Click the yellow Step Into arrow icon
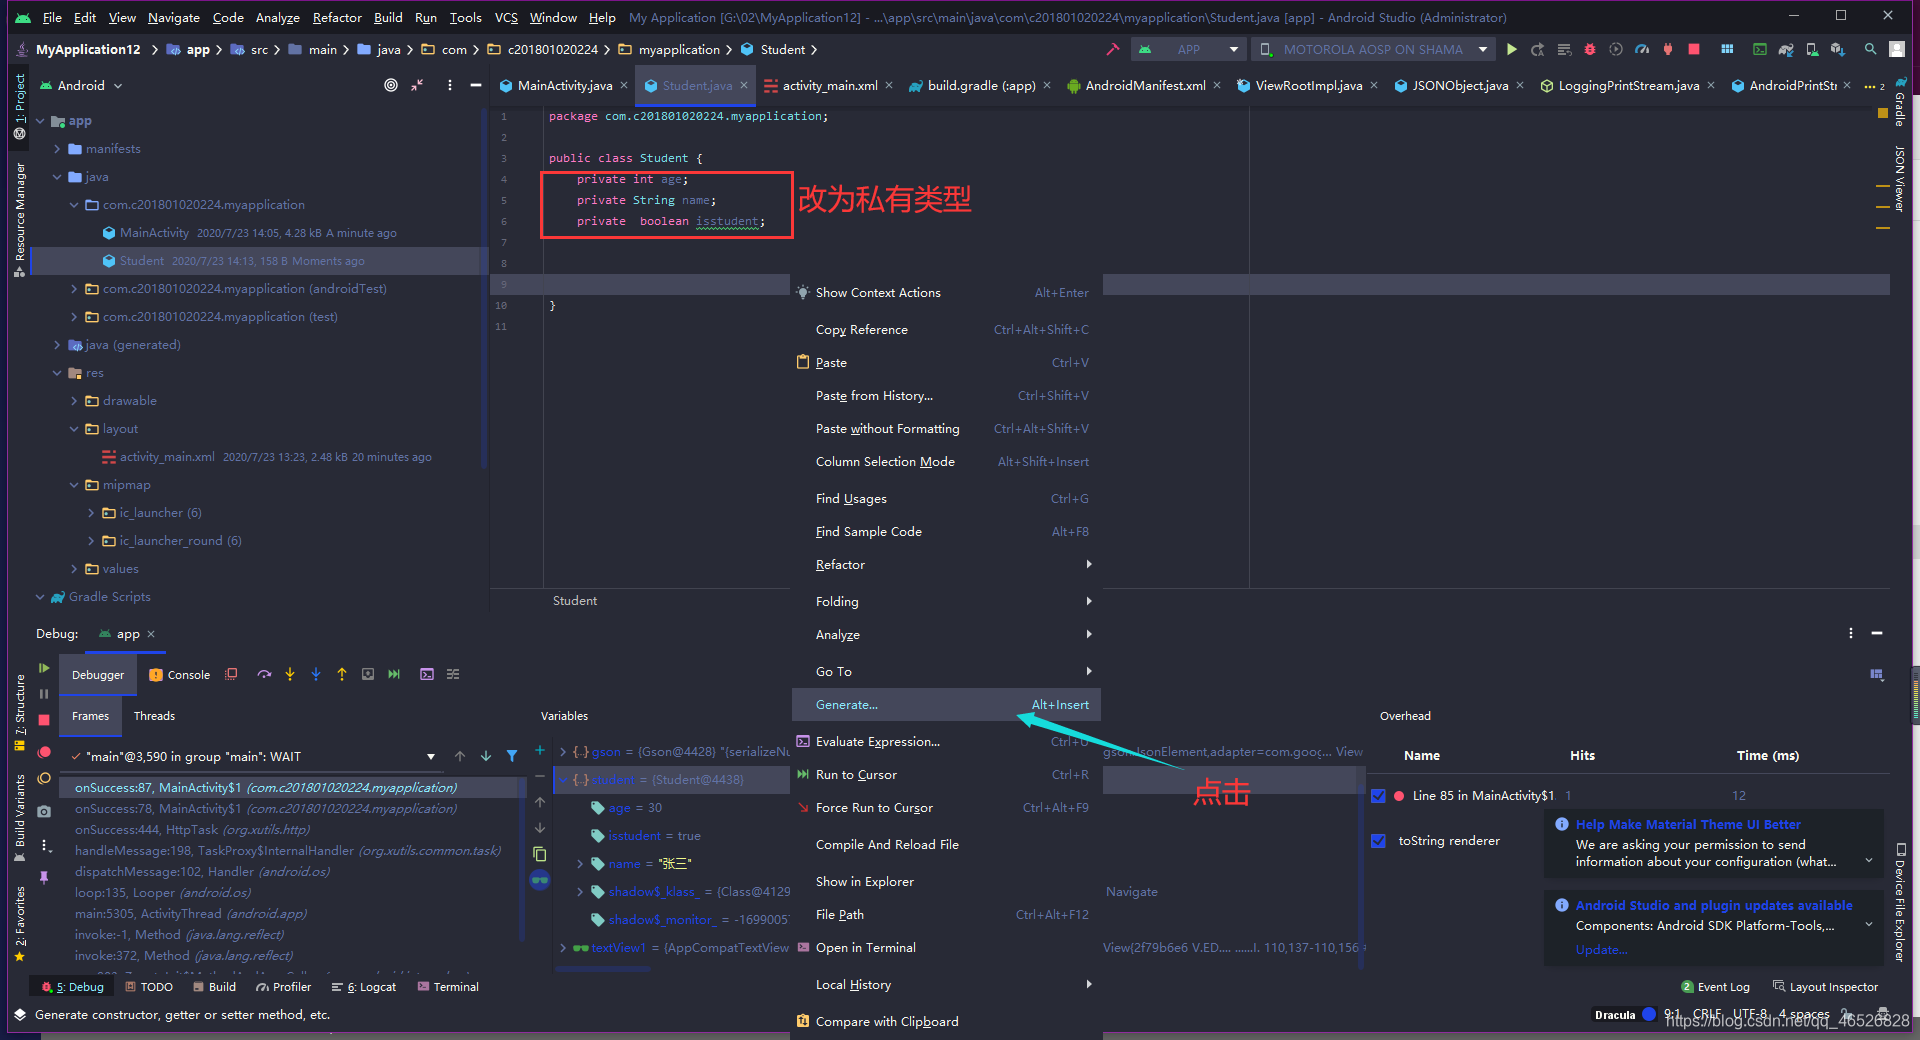1920x1040 pixels. click(290, 674)
